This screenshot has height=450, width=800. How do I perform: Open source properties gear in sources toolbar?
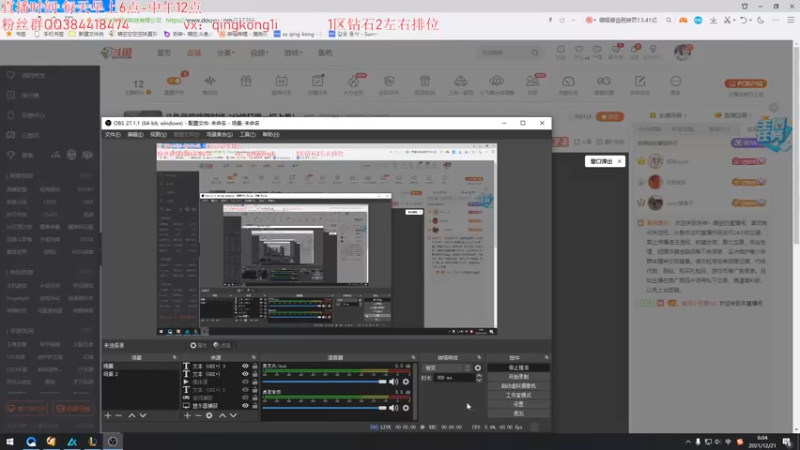209,416
